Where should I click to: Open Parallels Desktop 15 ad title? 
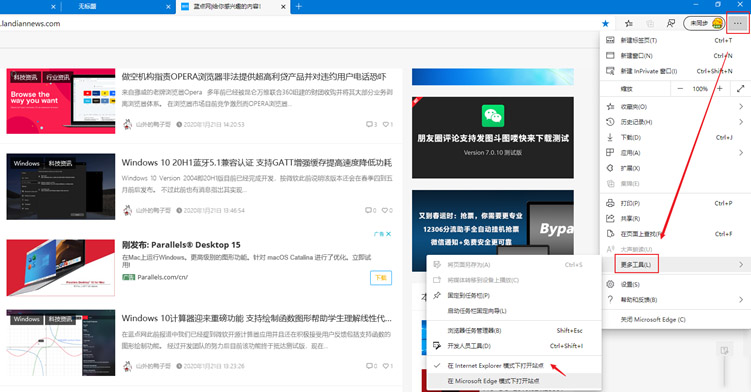(x=181, y=245)
